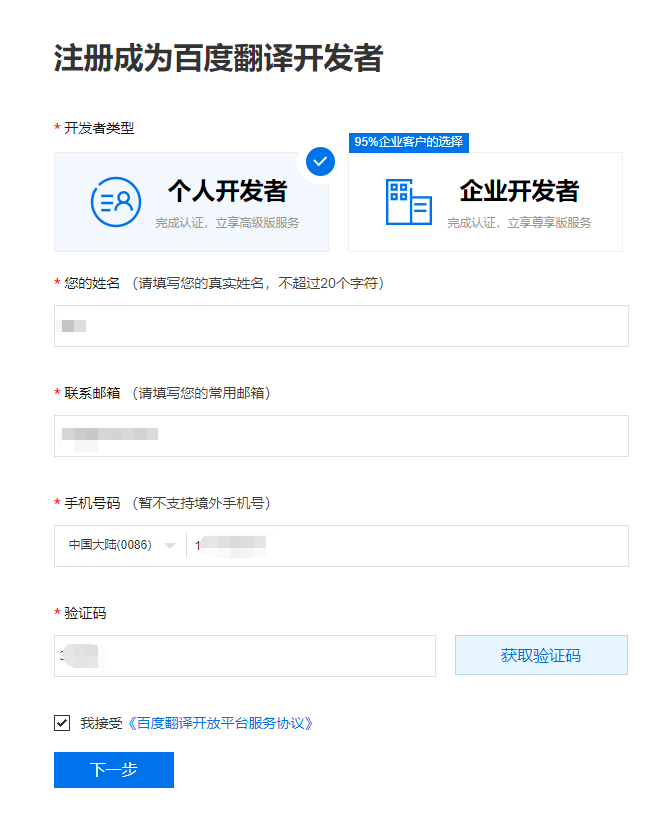Click the country code dropdown arrow
The image size is (664, 819).
pyautogui.click(x=169, y=546)
